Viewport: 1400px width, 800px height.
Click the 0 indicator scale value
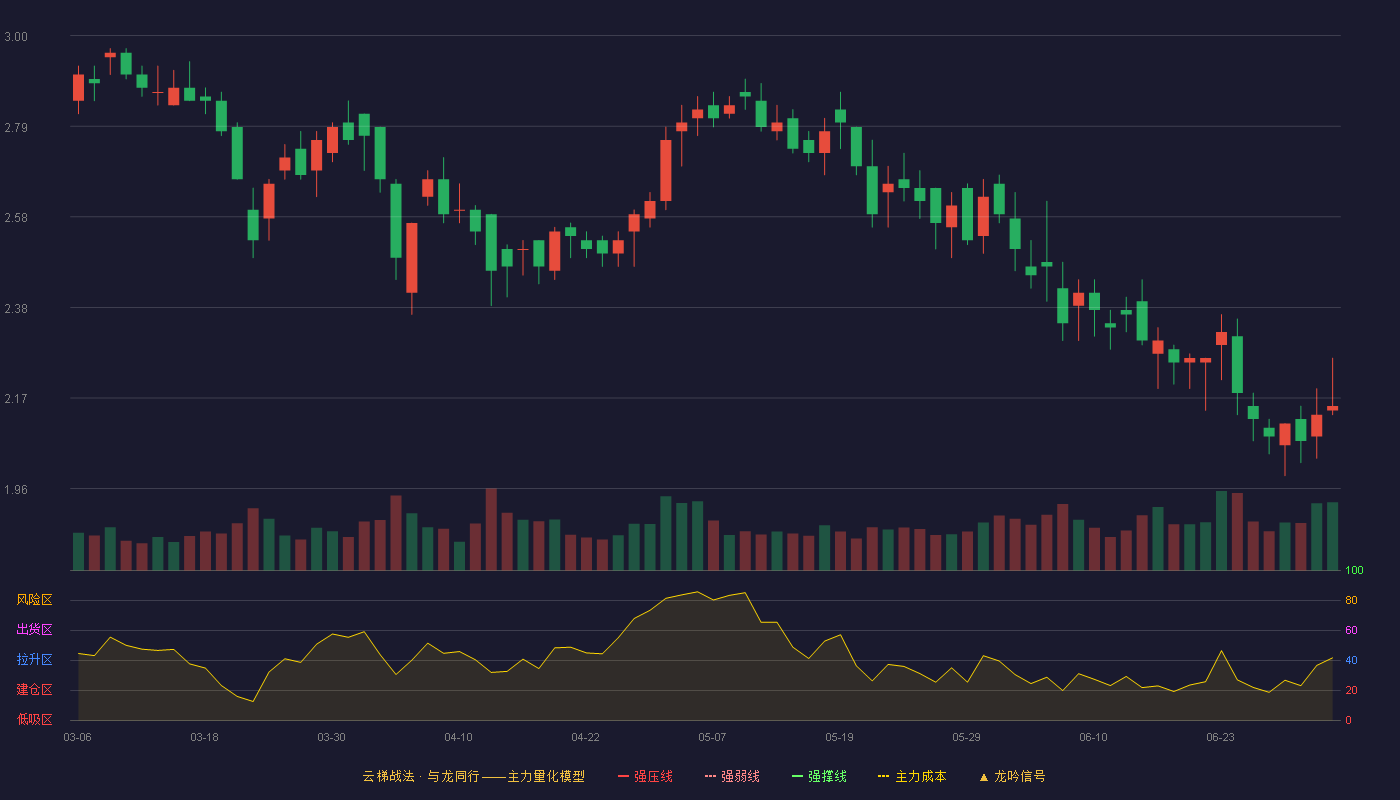pyautogui.click(x=1348, y=720)
